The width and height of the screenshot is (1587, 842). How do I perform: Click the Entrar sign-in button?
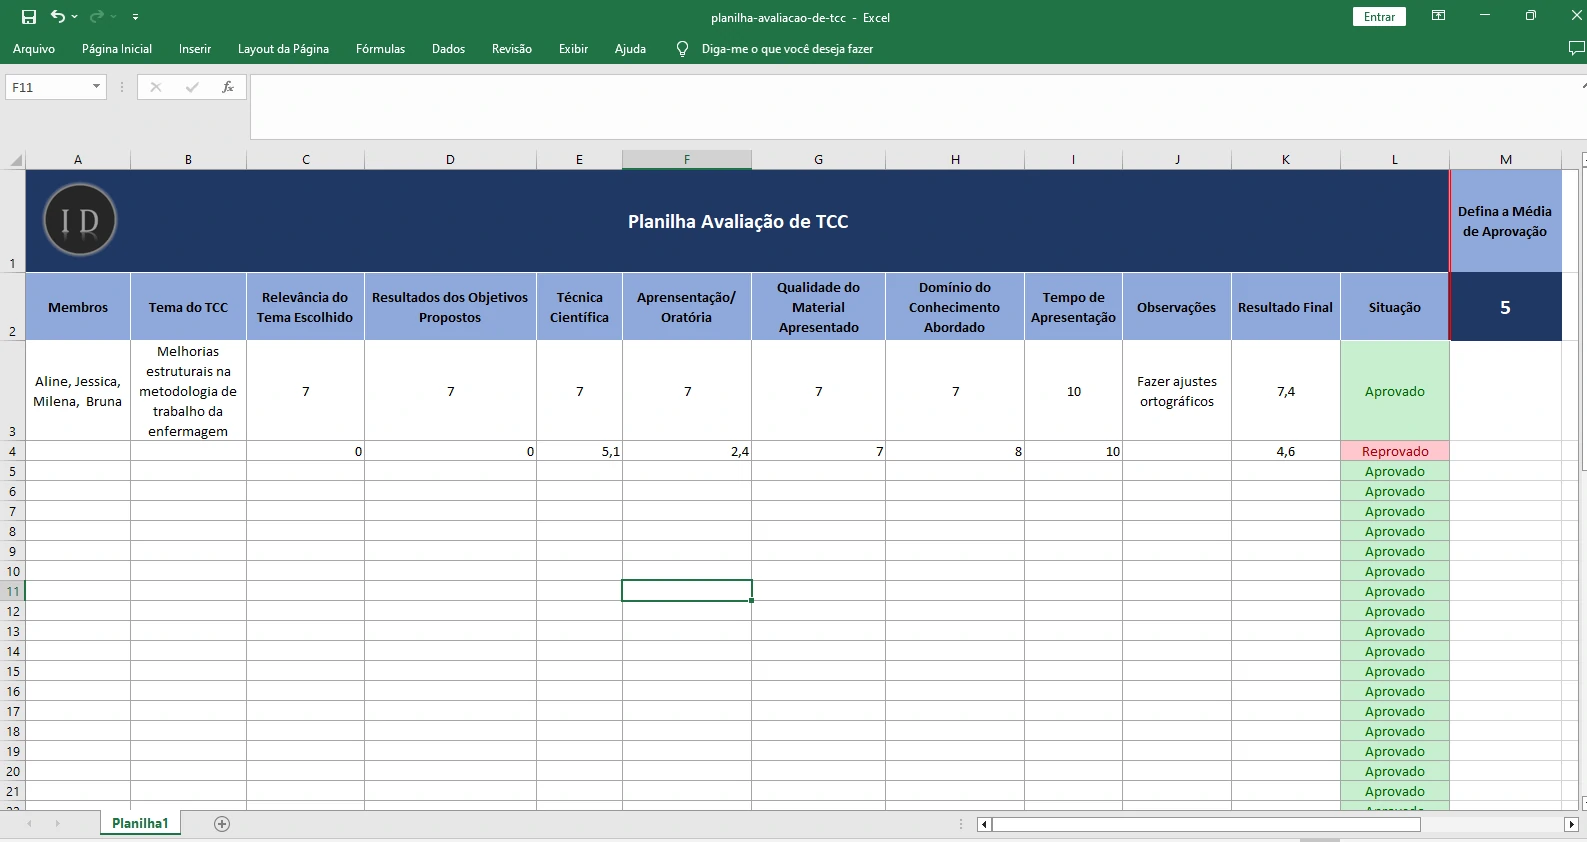point(1379,17)
